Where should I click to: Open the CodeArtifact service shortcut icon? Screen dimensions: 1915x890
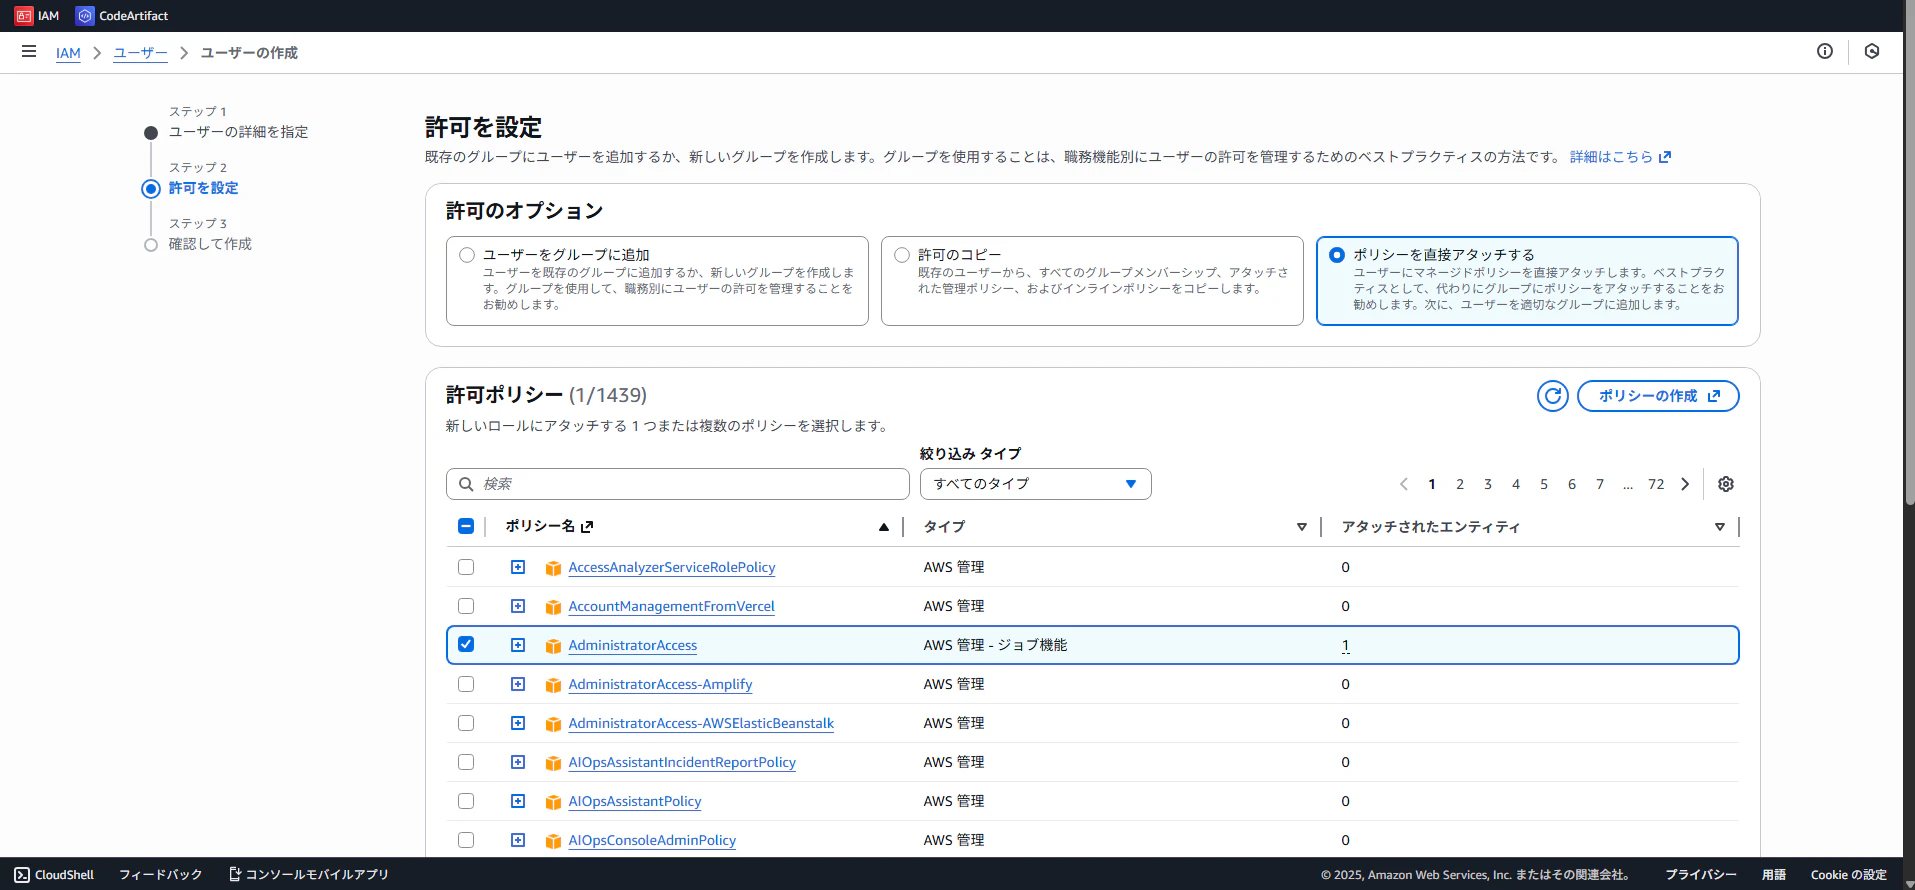85,16
